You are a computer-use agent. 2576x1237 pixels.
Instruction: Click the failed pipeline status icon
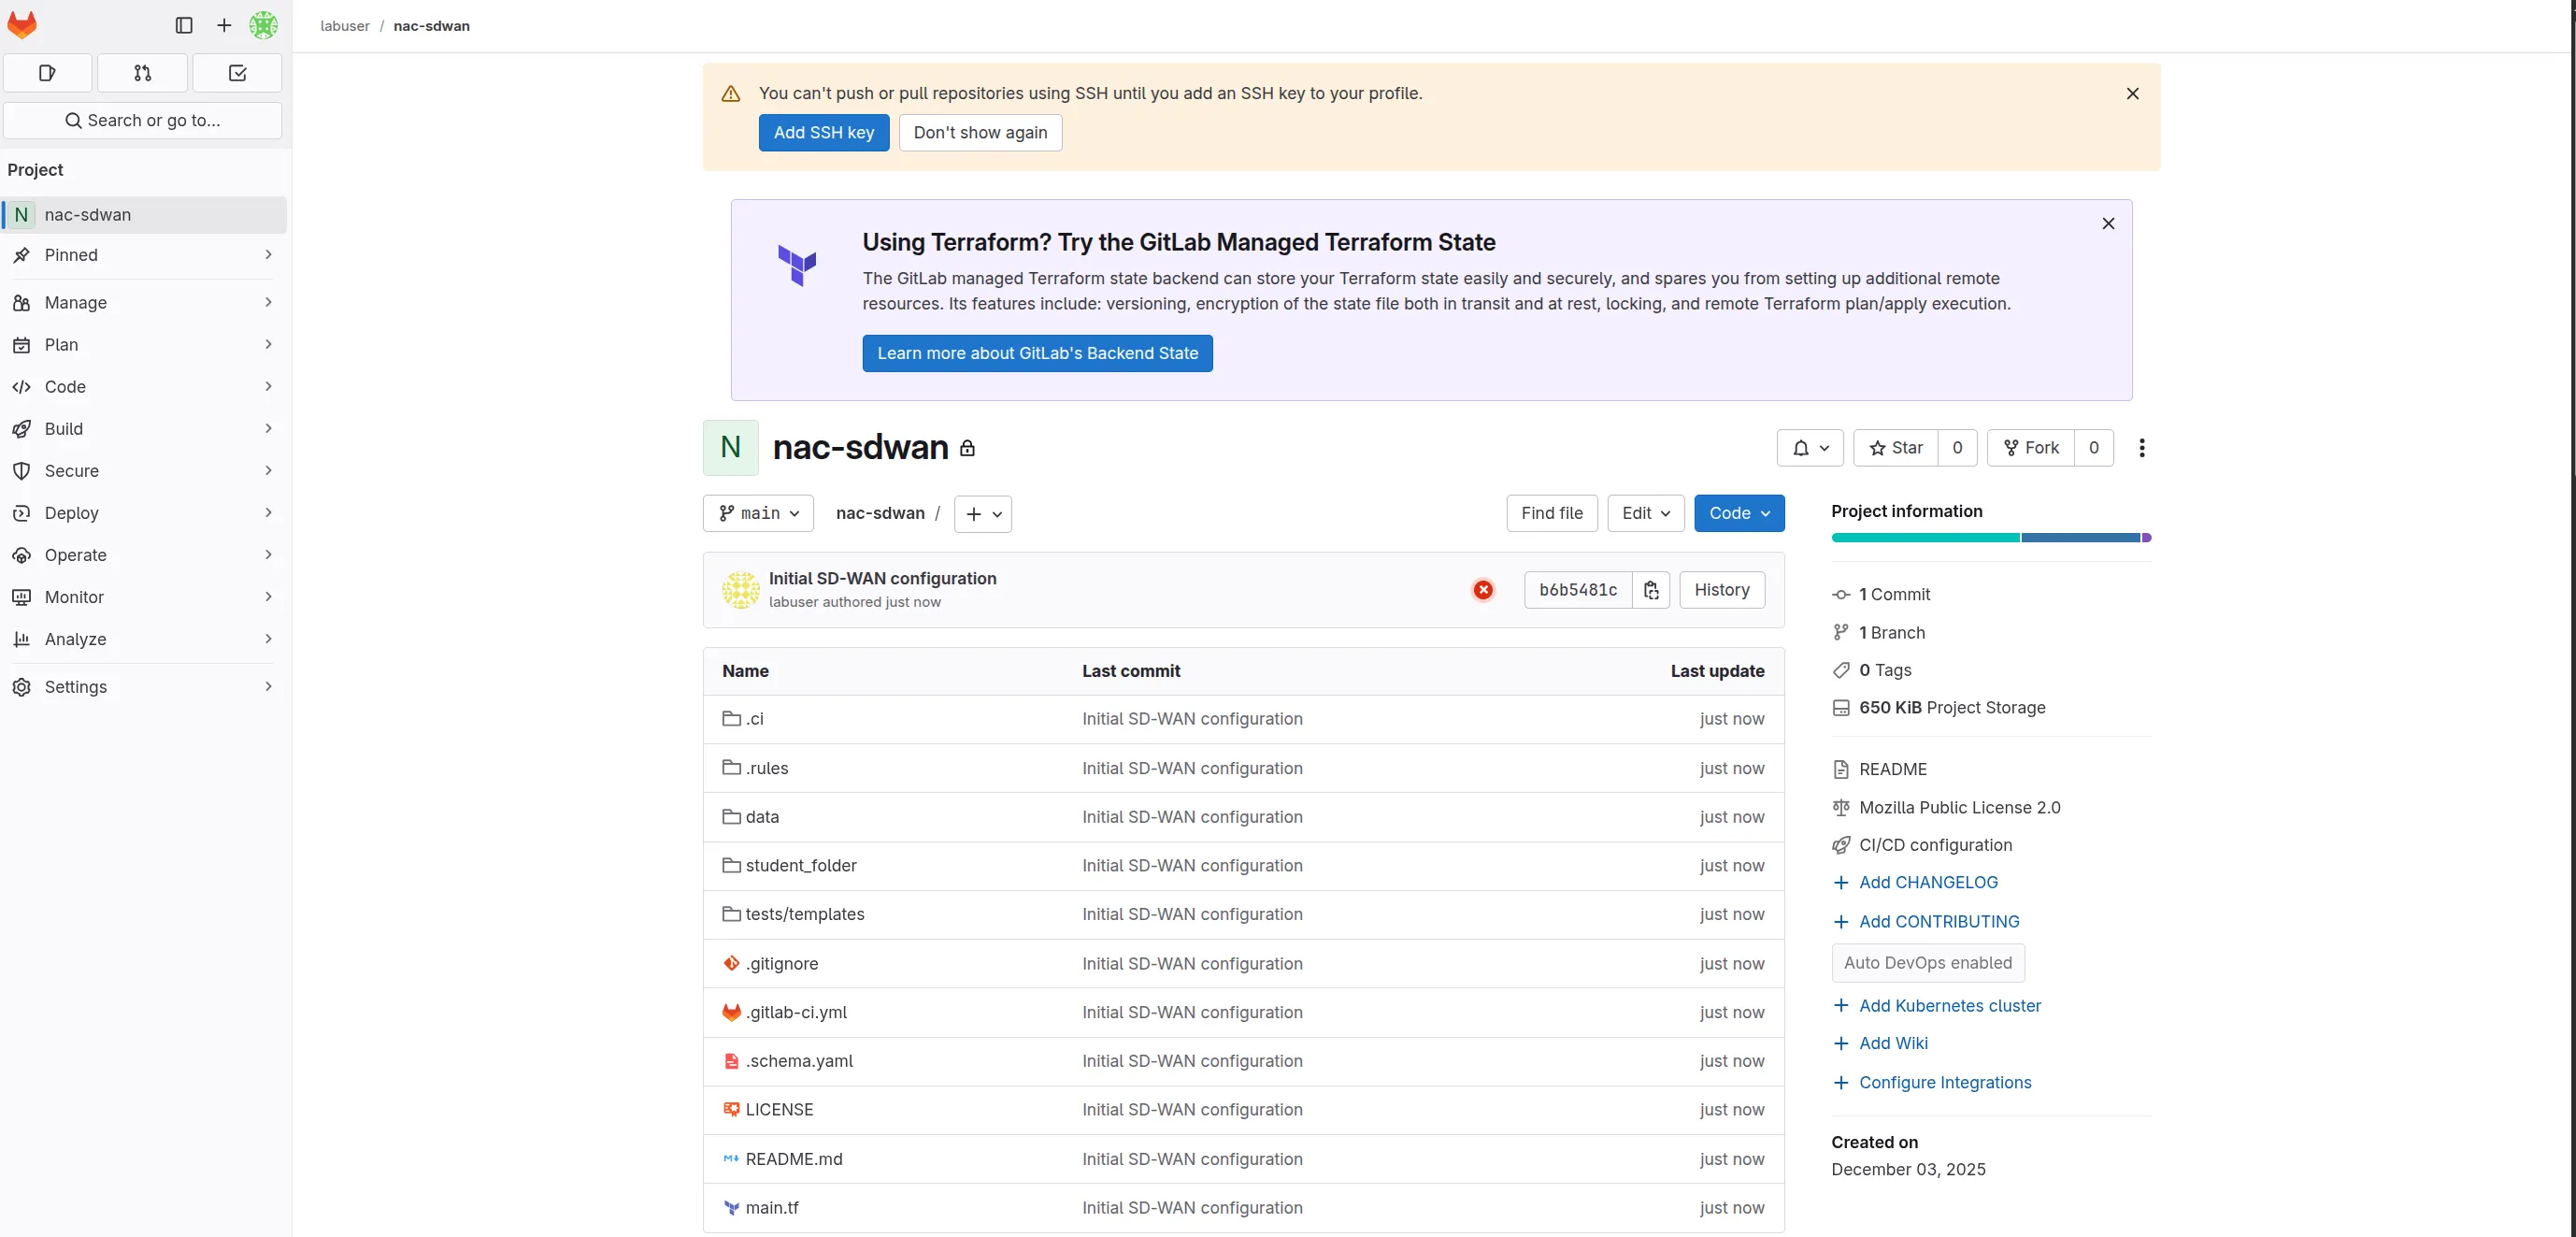[1483, 590]
